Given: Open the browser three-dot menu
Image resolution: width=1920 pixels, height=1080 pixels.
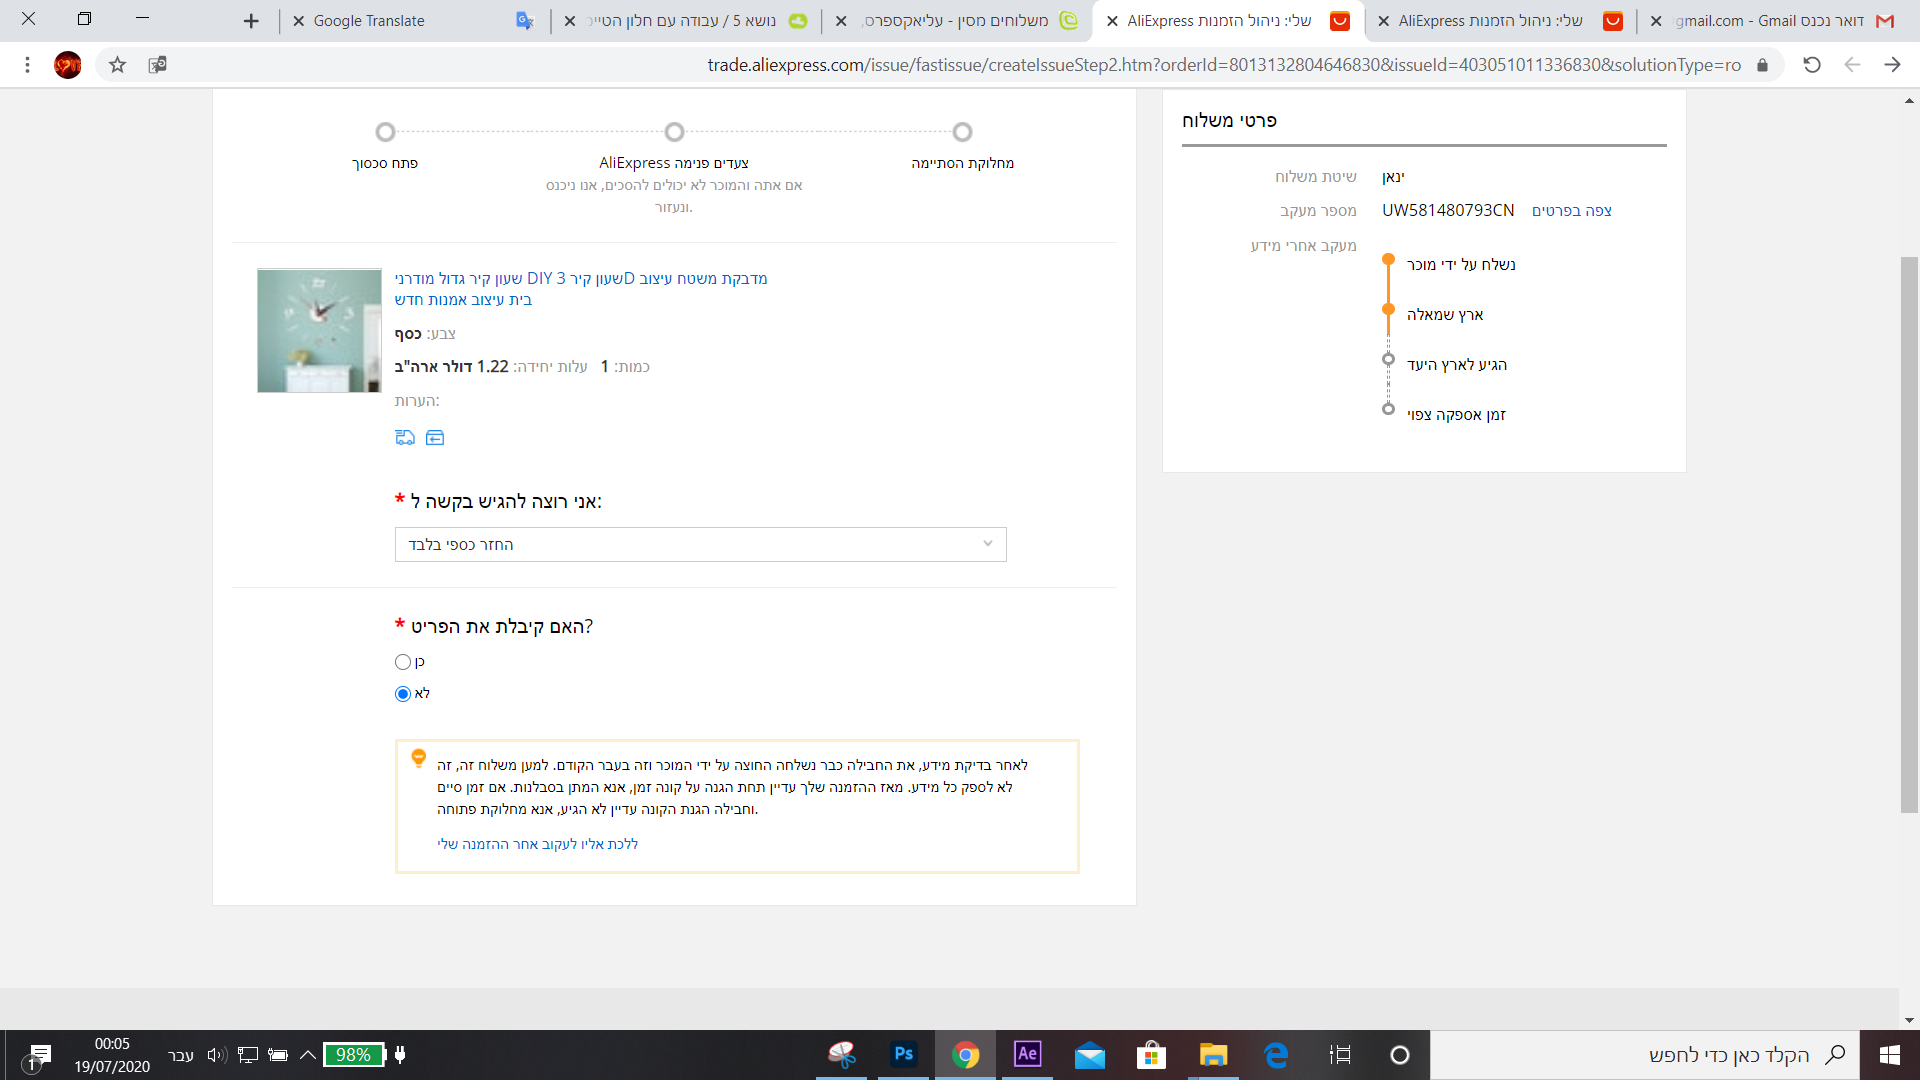Looking at the screenshot, I should [27, 65].
